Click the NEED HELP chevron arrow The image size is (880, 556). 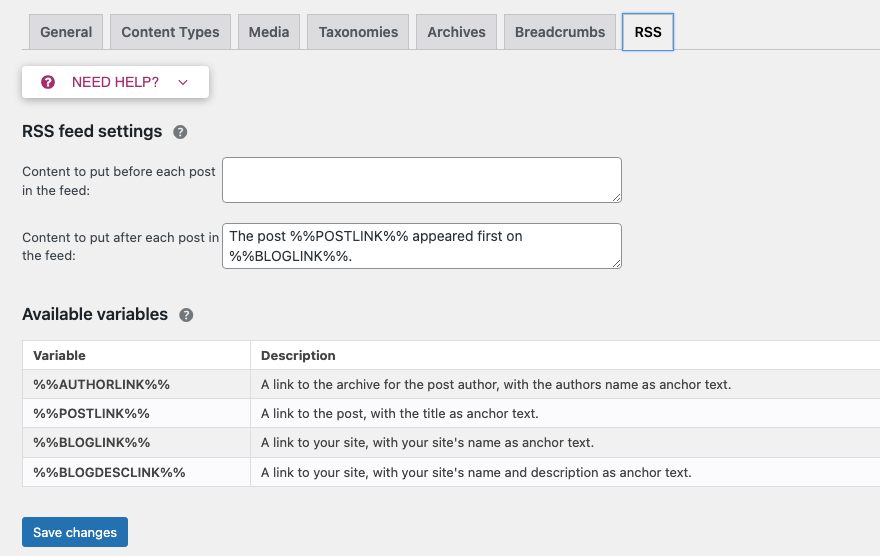(x=183, y=82)
